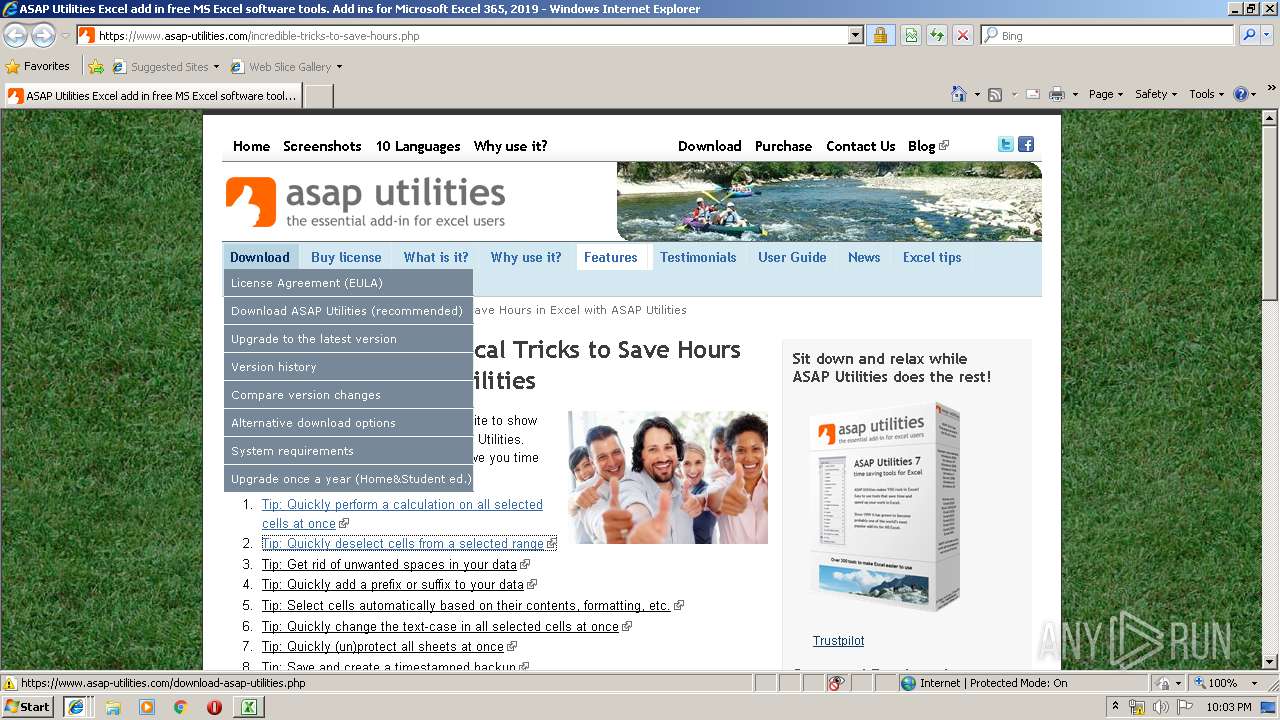The width and height of the screenshot is (1280, 720).
Task: Open tip: Get rid of unwanted spaces
Action: pyautogui.click(x=389, y=565)
